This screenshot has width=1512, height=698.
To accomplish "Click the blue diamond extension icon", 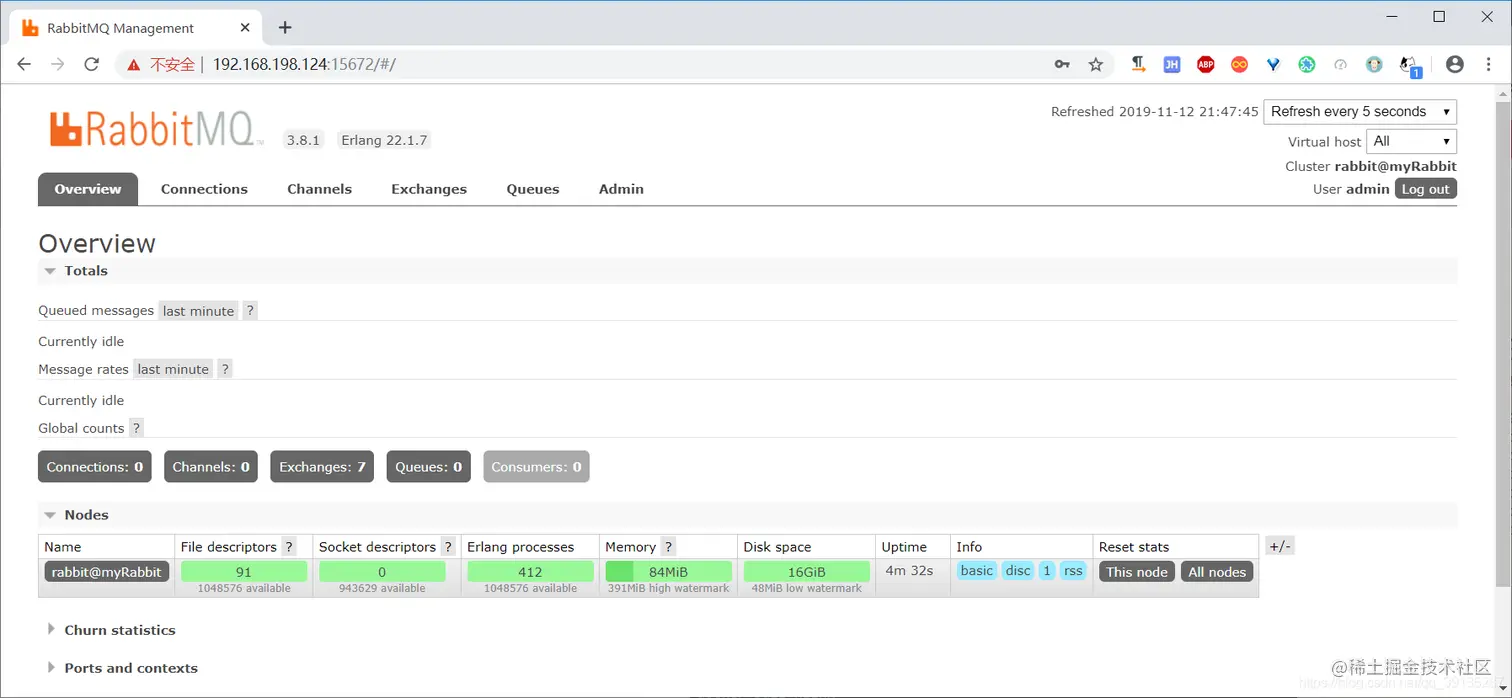I will 1273,64.
